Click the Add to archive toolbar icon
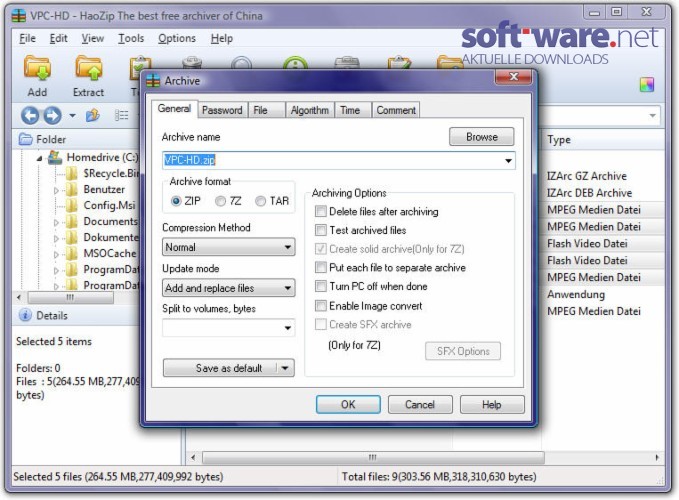Screen dimensions: 679x500 click(x=37, y=68)
